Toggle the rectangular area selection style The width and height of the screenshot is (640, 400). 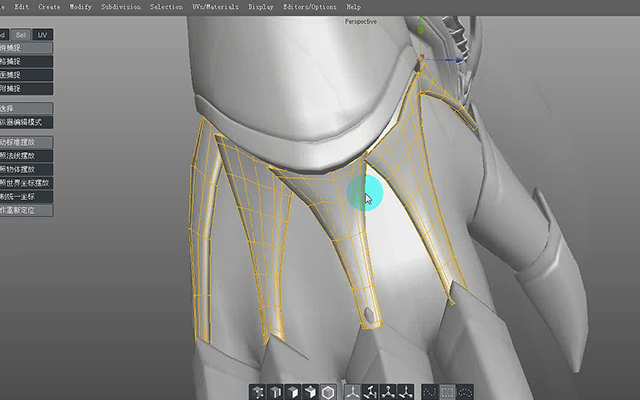(448, 392)
